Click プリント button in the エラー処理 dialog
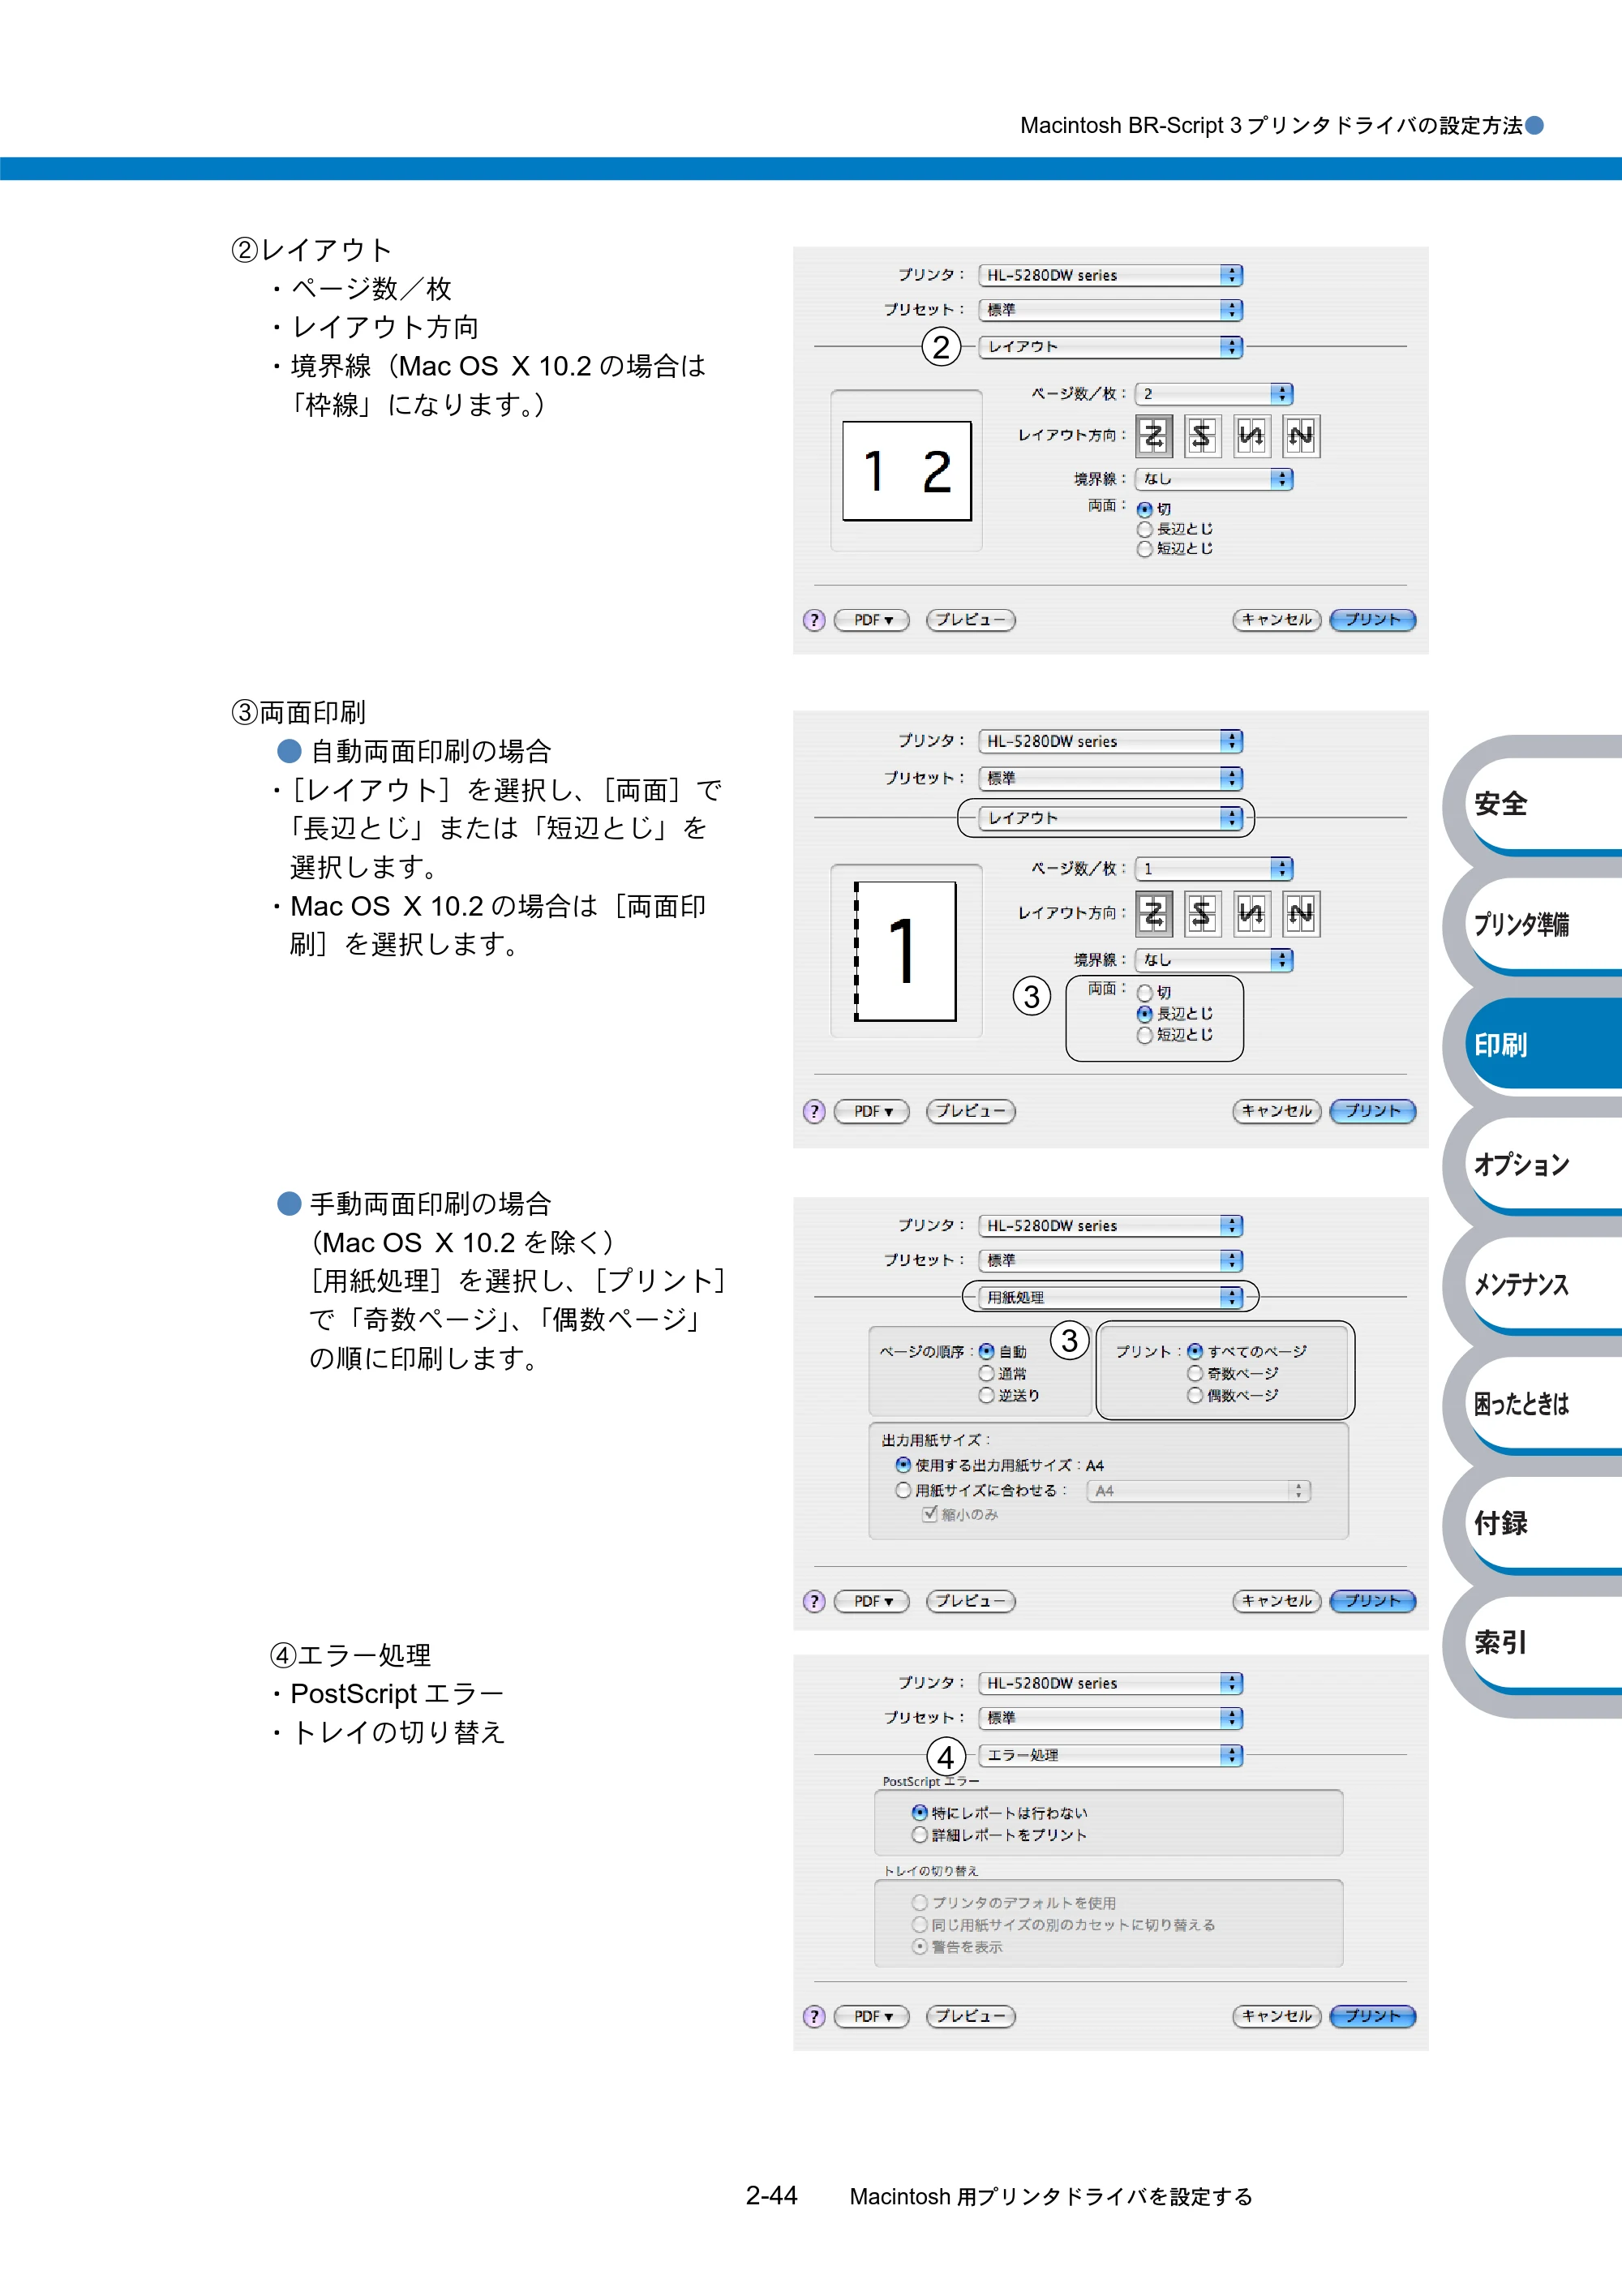The height and width of the screenshot is (2296, 1622). 1373,2016
